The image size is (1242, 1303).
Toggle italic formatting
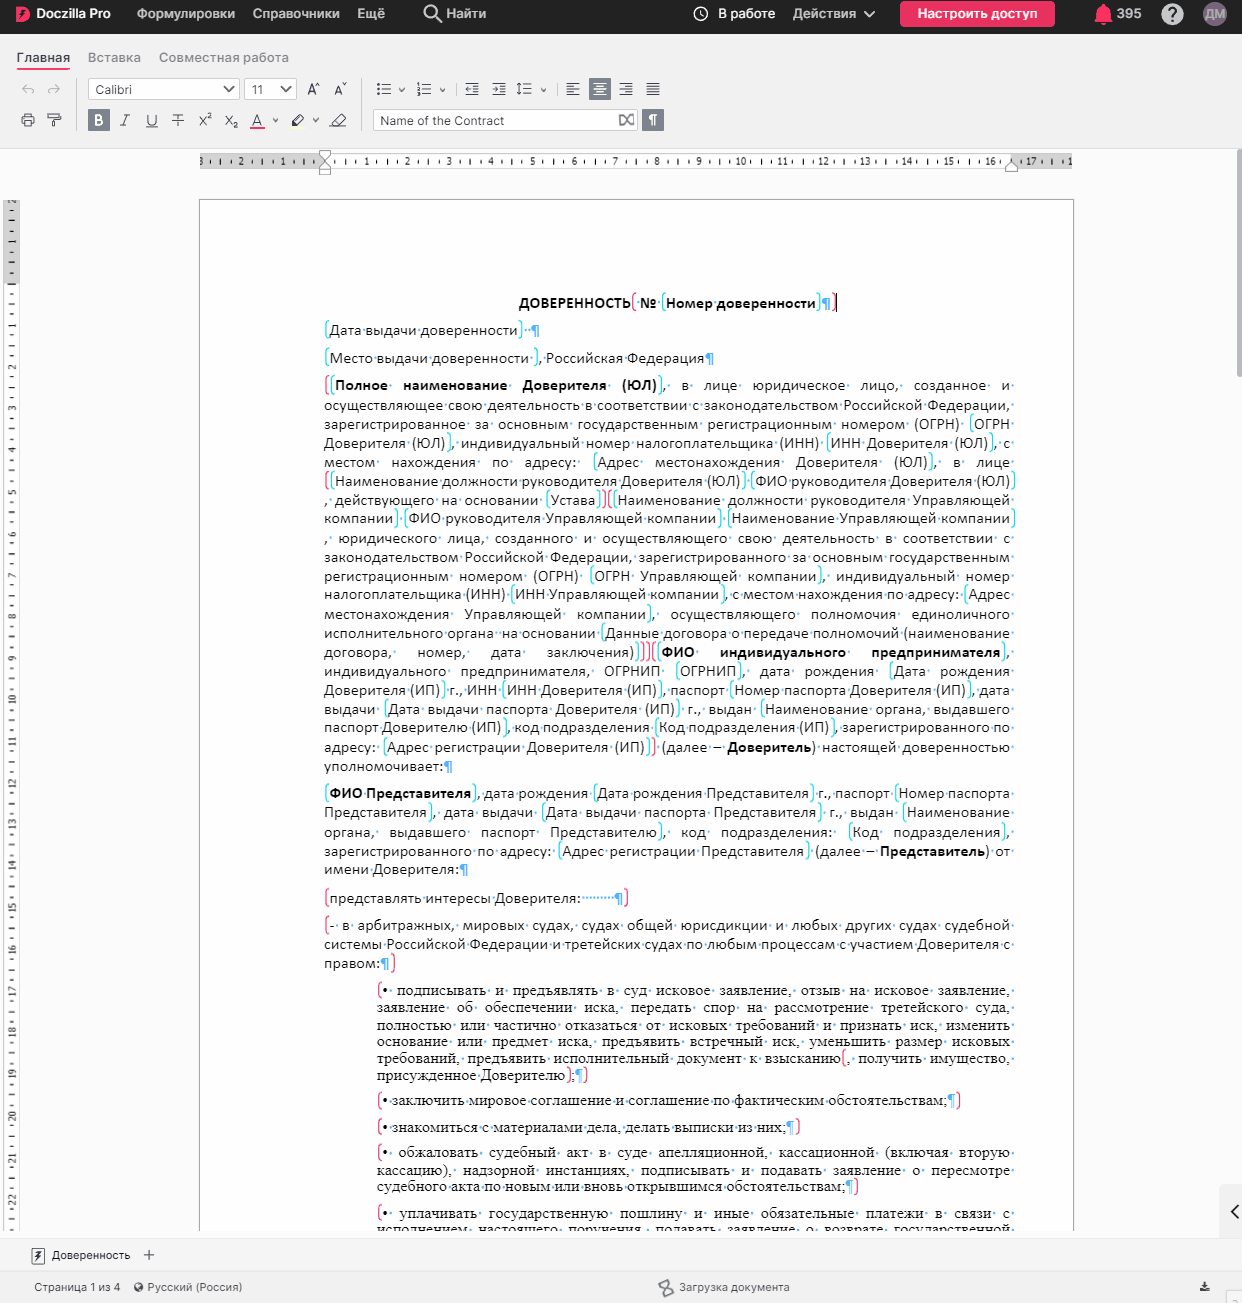(x=125, y=120)
